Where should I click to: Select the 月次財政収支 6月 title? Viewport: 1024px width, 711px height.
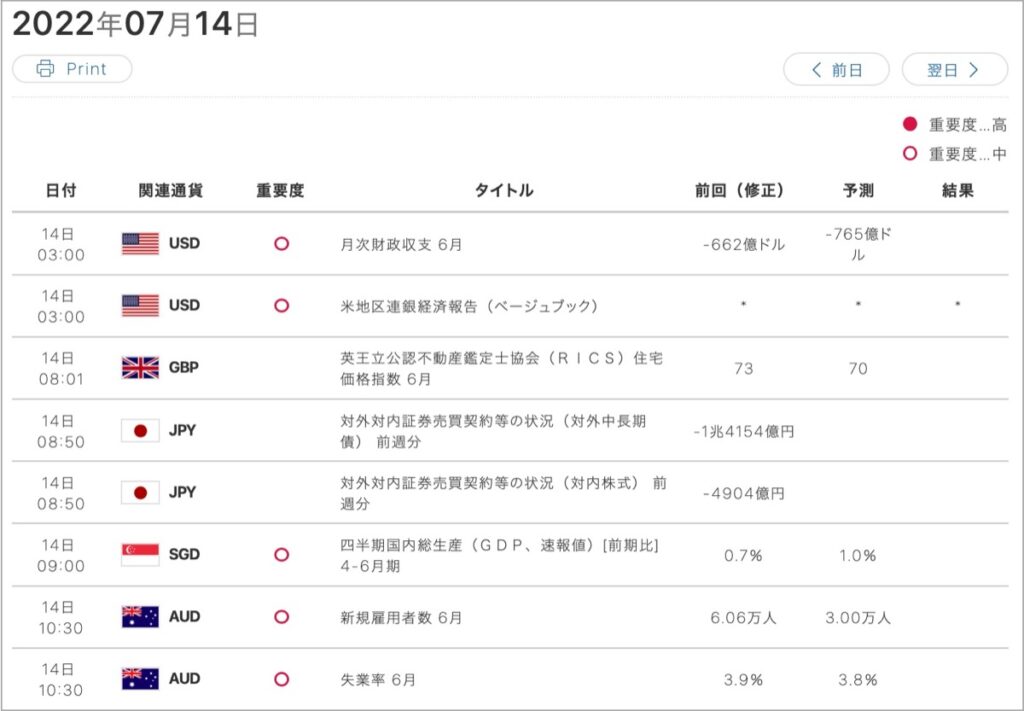point(401,244)
